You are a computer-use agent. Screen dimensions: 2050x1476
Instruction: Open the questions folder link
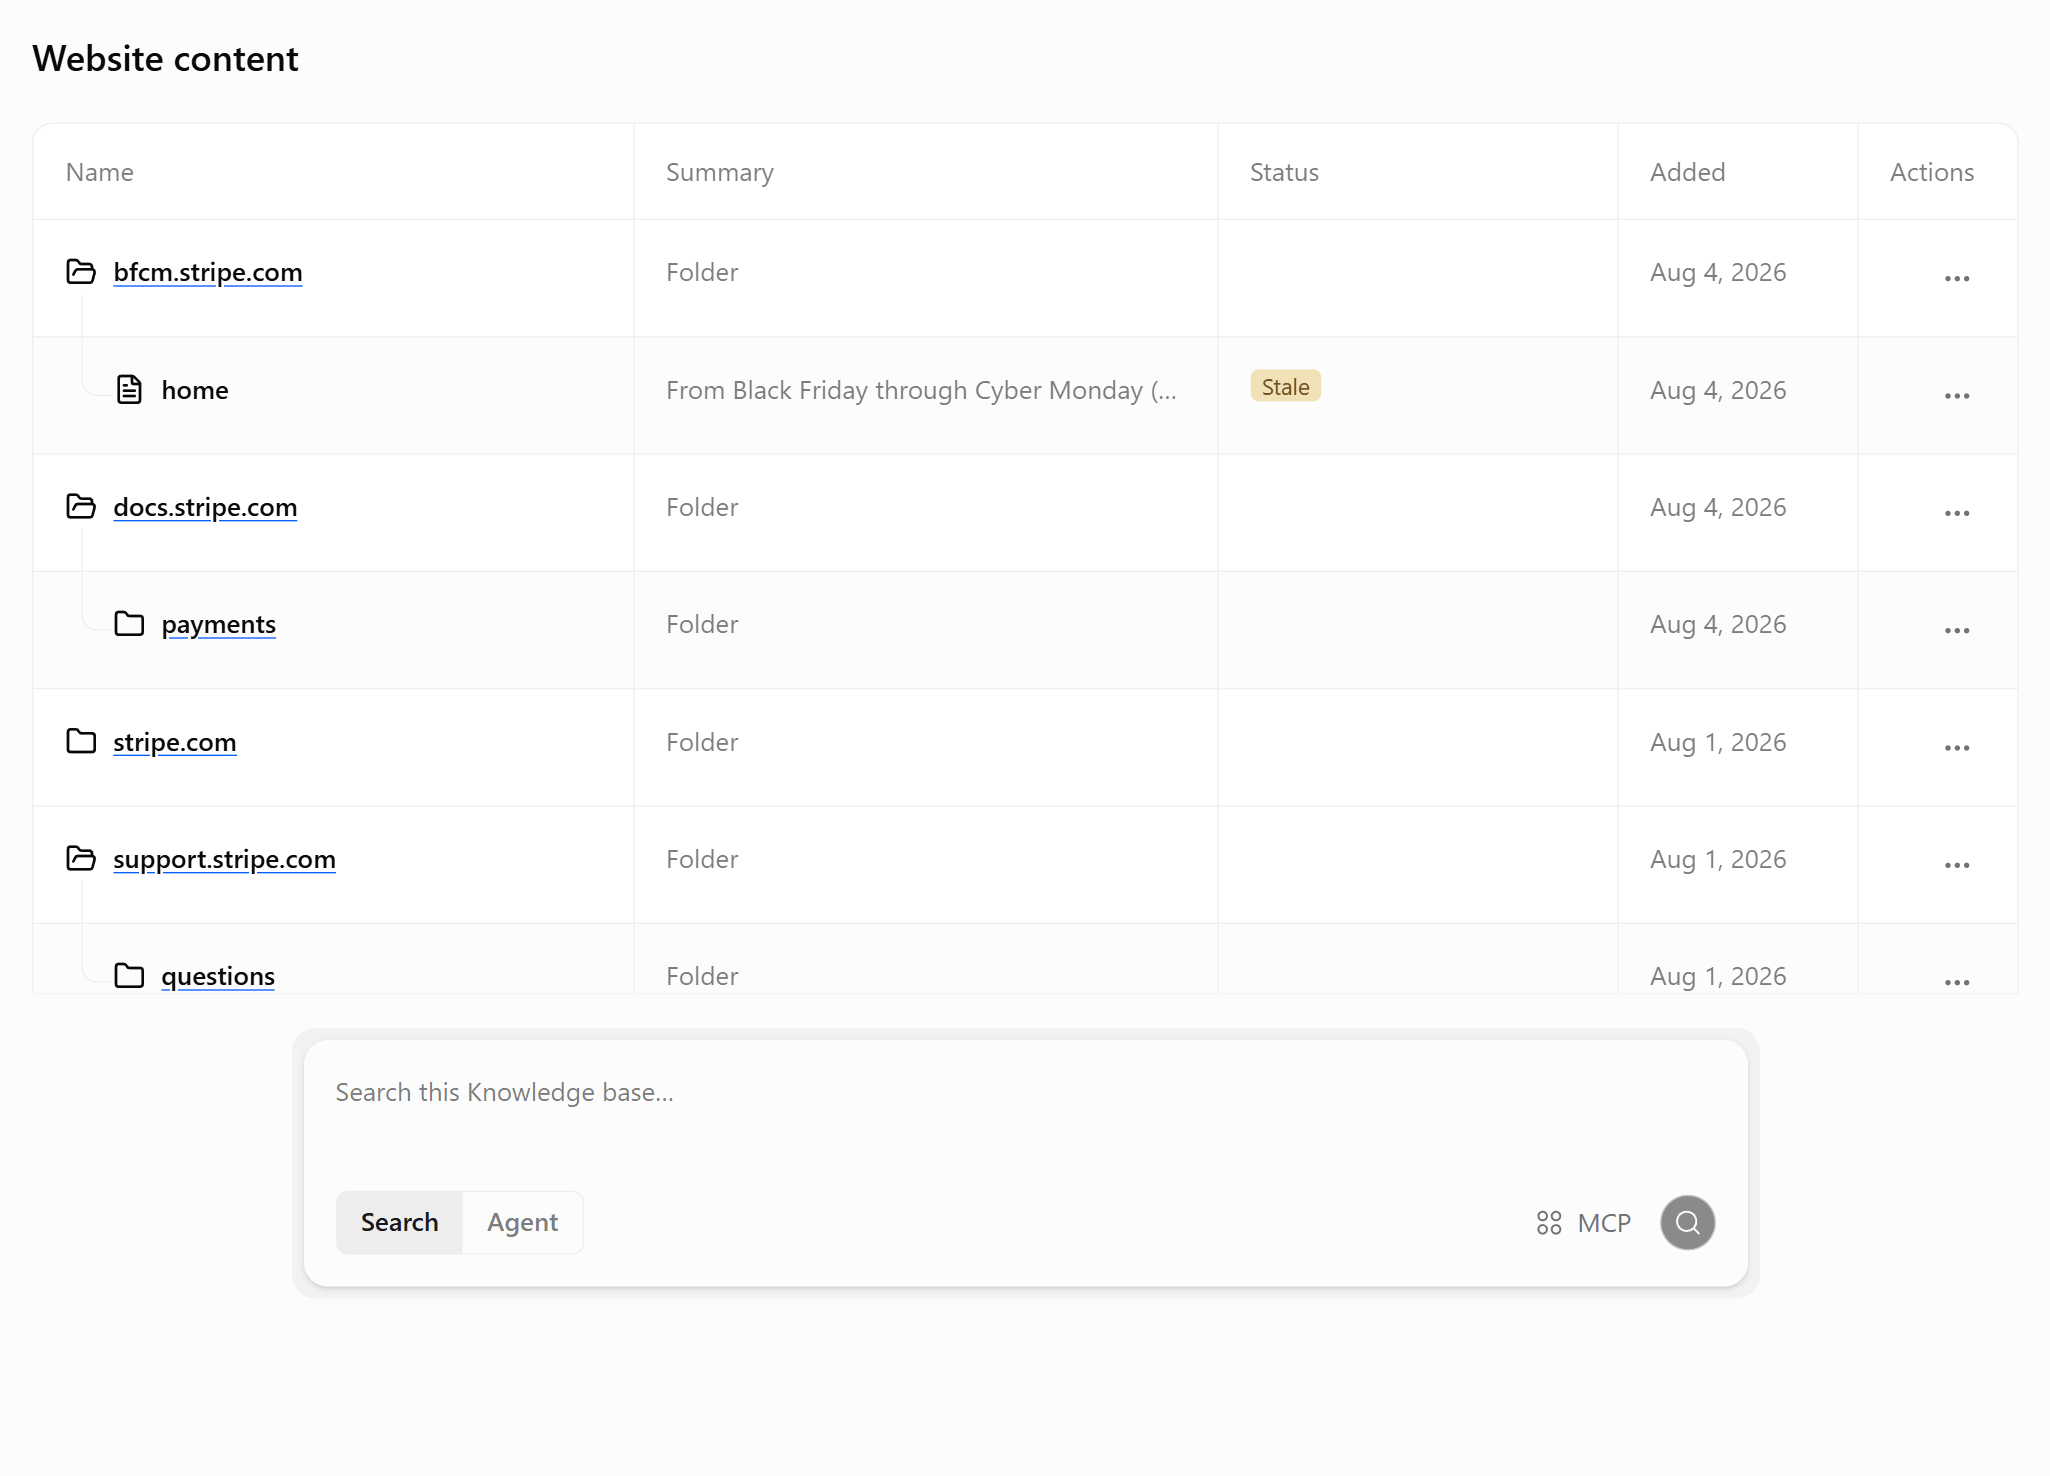pyautogui.click(x=218, y=976)
